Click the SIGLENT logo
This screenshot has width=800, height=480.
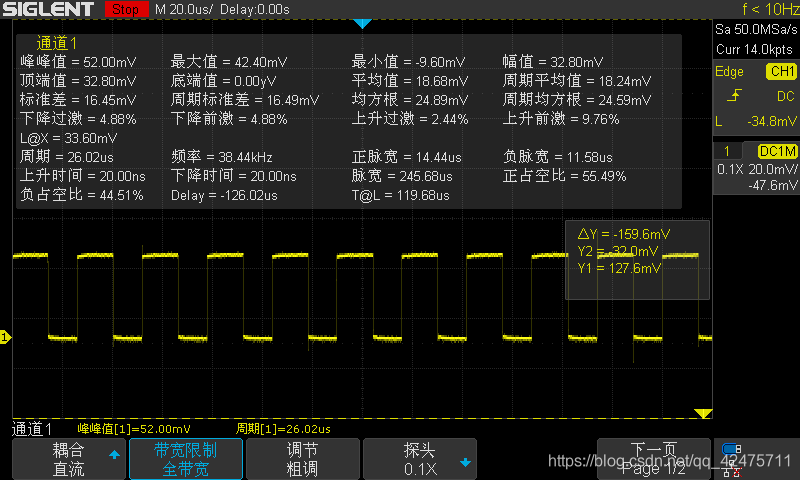click(x=48, y=9)
